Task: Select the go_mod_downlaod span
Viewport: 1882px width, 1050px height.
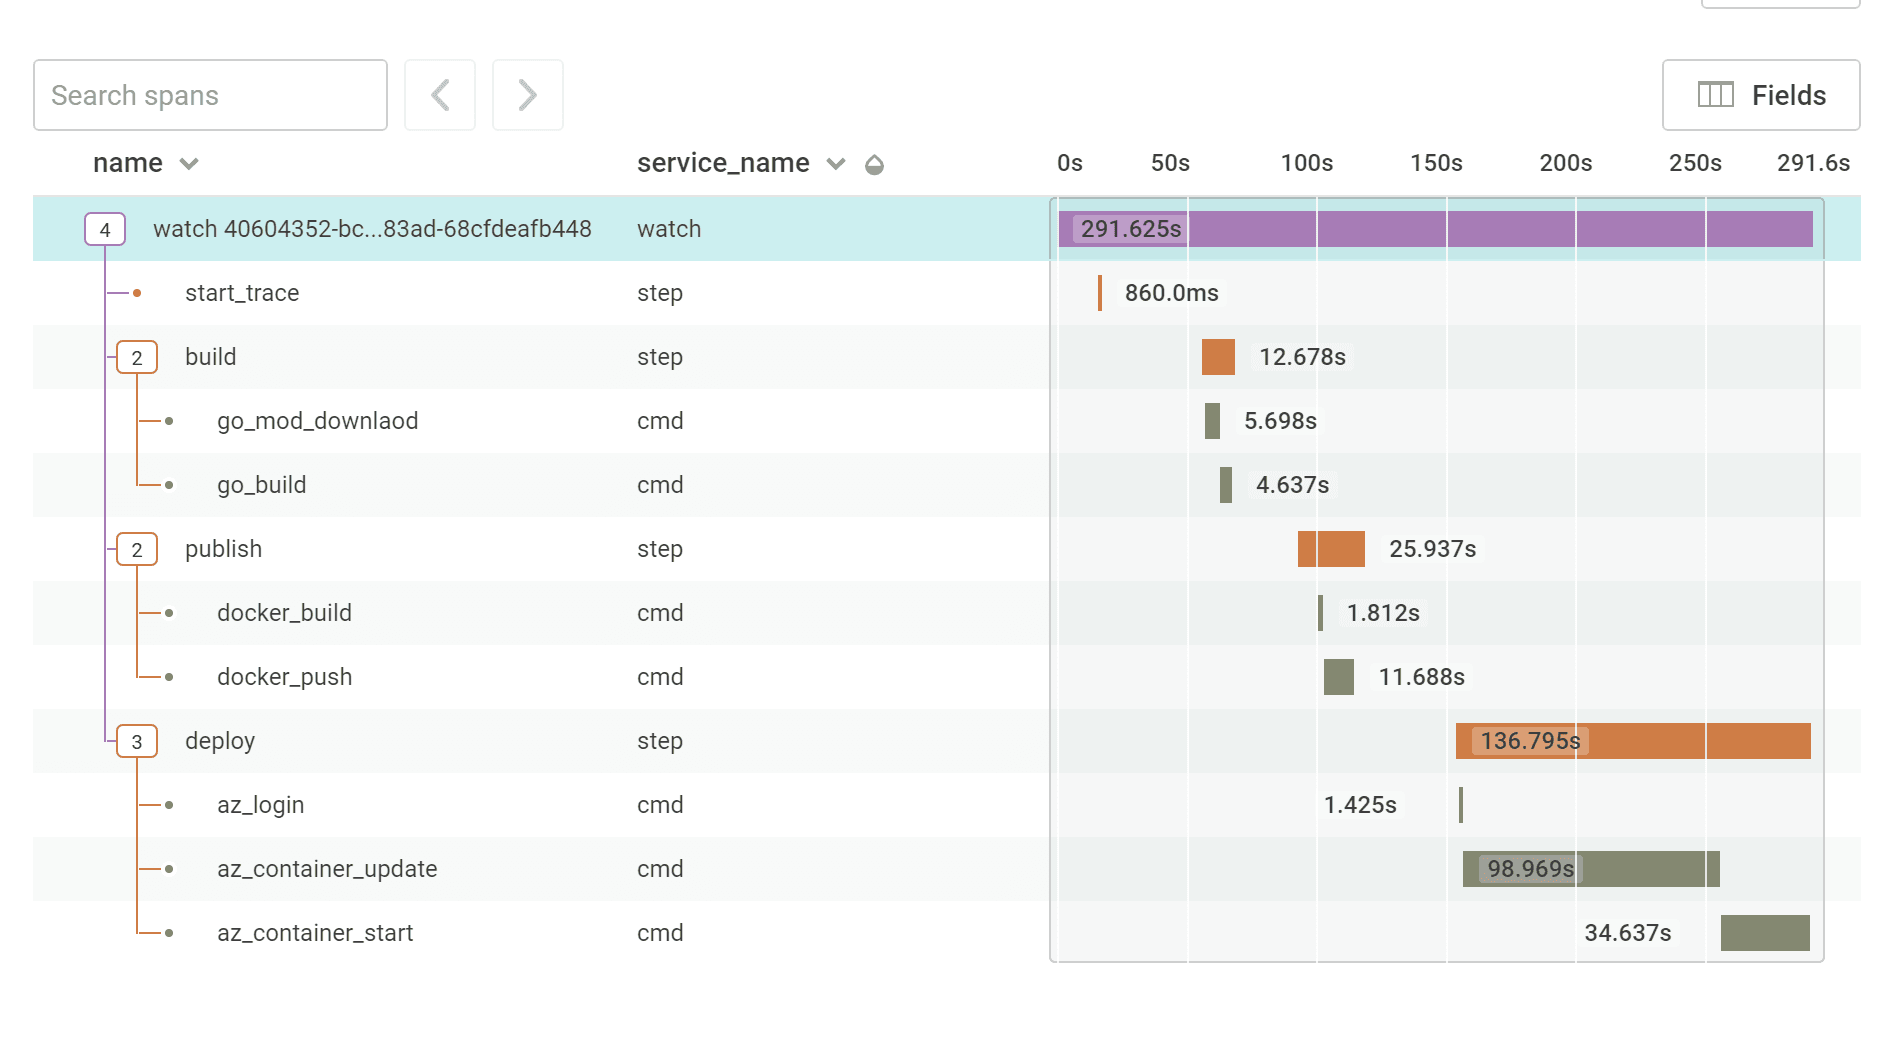Action: pyautogui.click(x=317, y=421)
